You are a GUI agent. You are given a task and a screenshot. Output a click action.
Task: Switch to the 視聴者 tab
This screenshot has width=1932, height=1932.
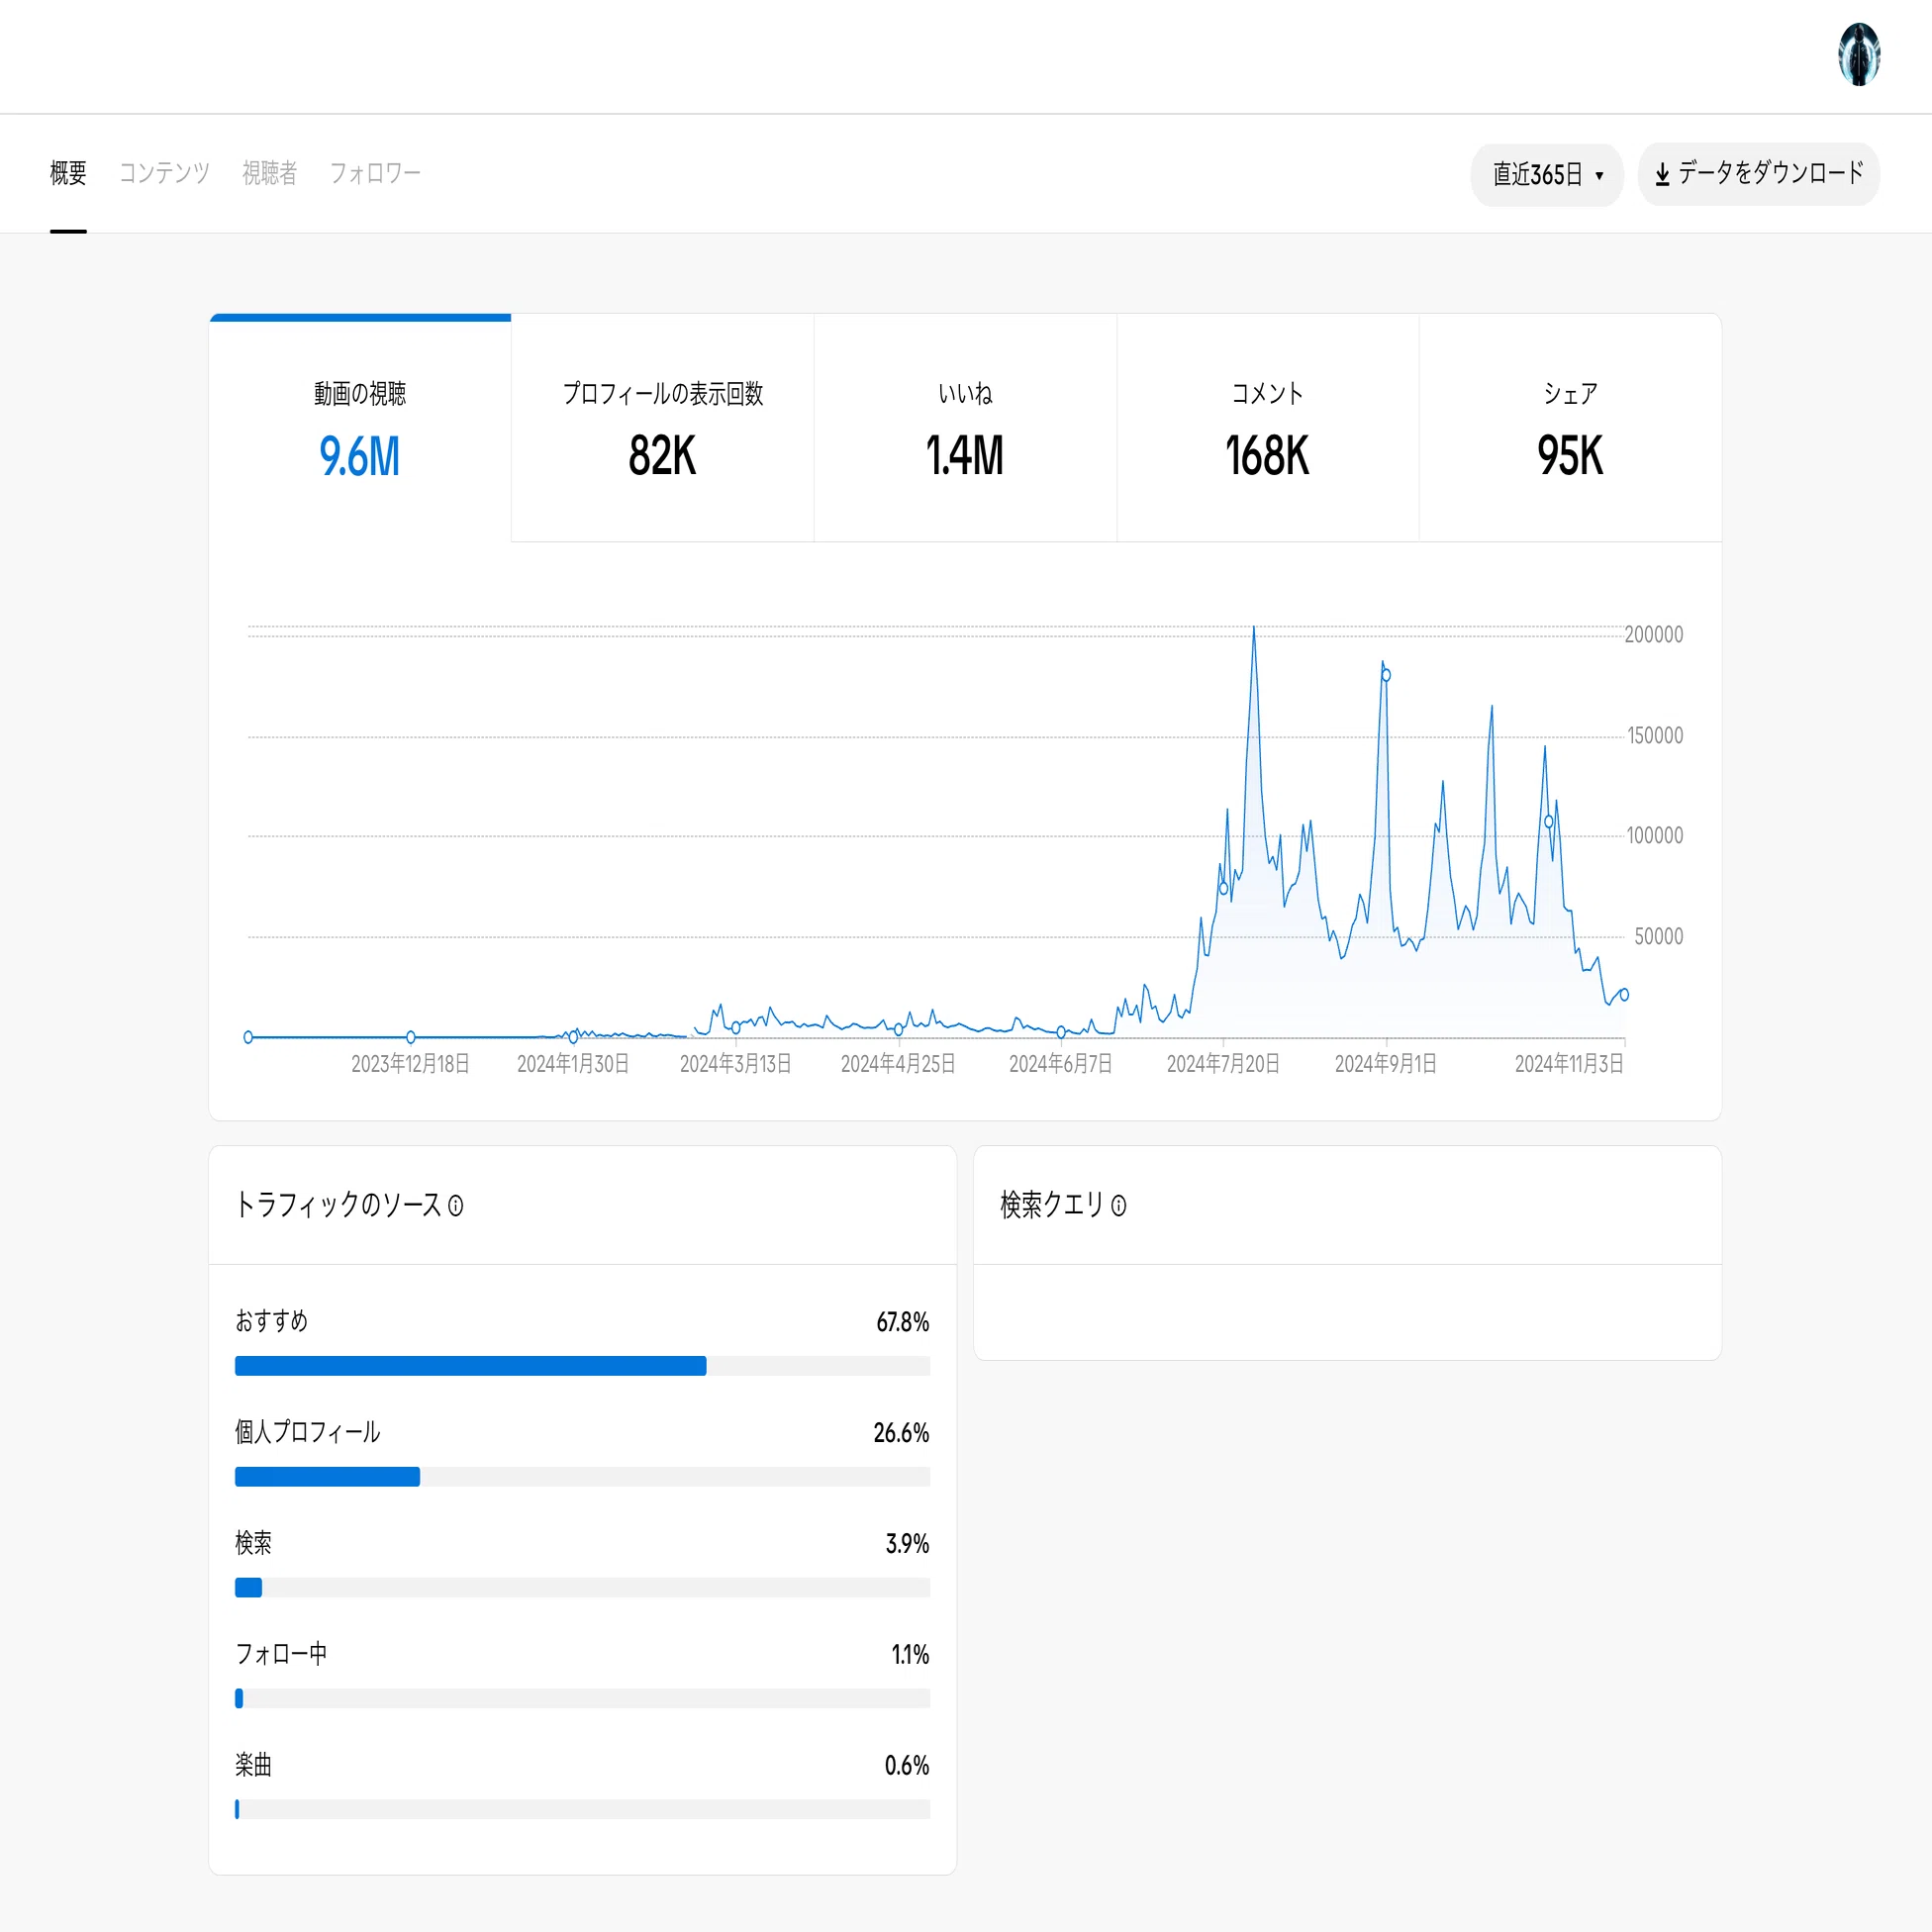click(x=270, y=173)
